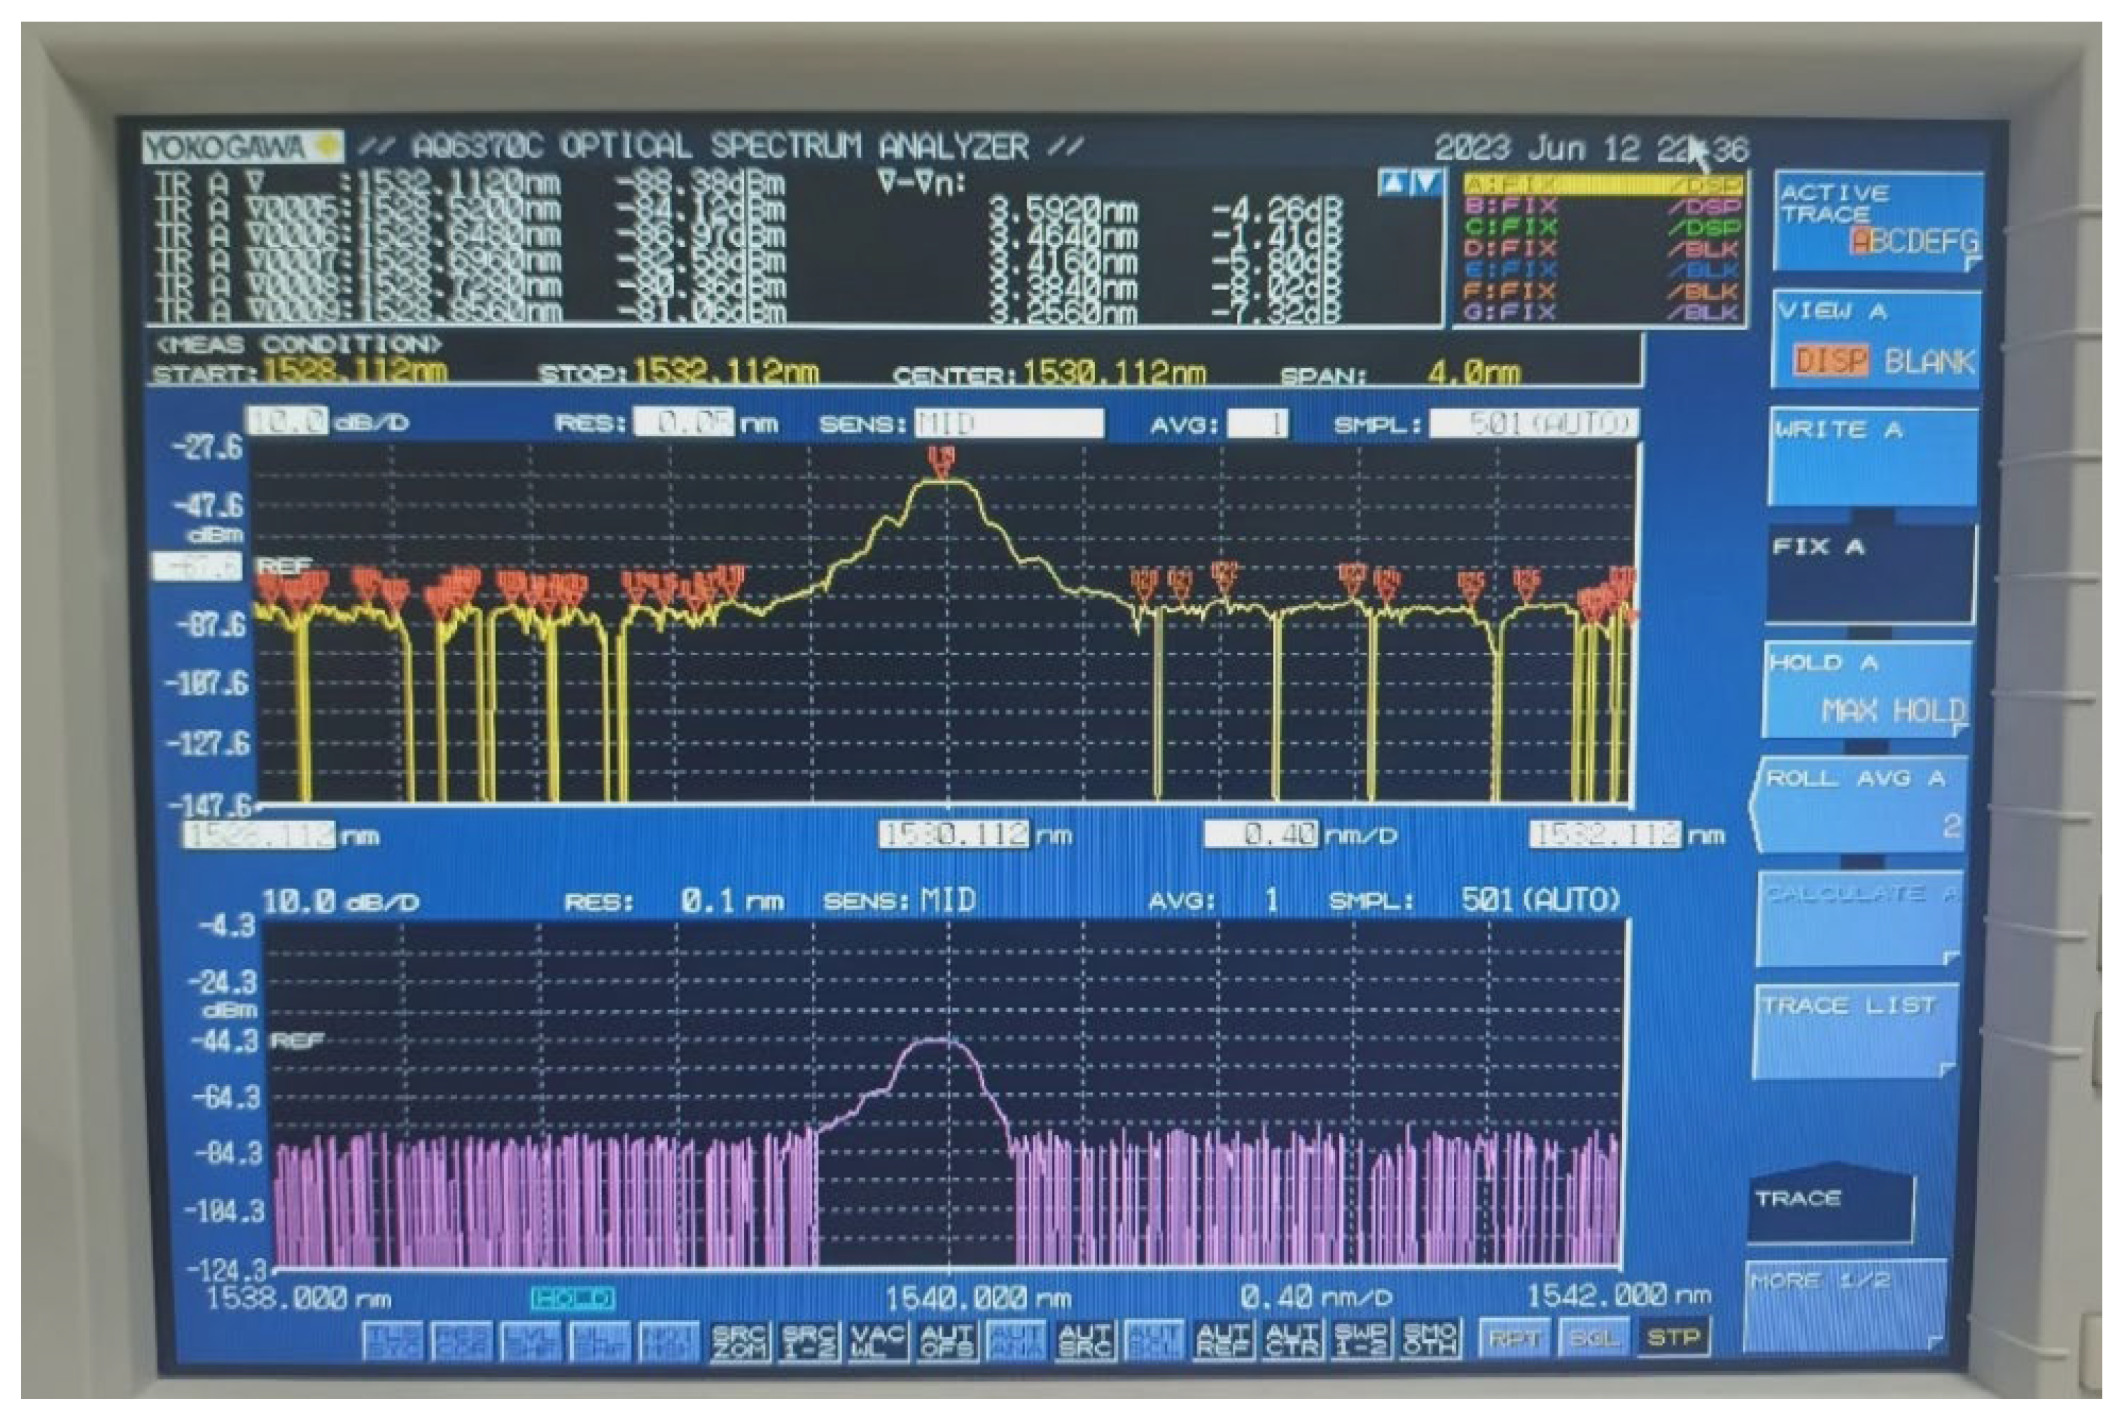The image size is (2115, 1418).
Task: Click the TLS SYC bottom toolbar icon
Action: pyautogui.click(x=391, y=1342)
